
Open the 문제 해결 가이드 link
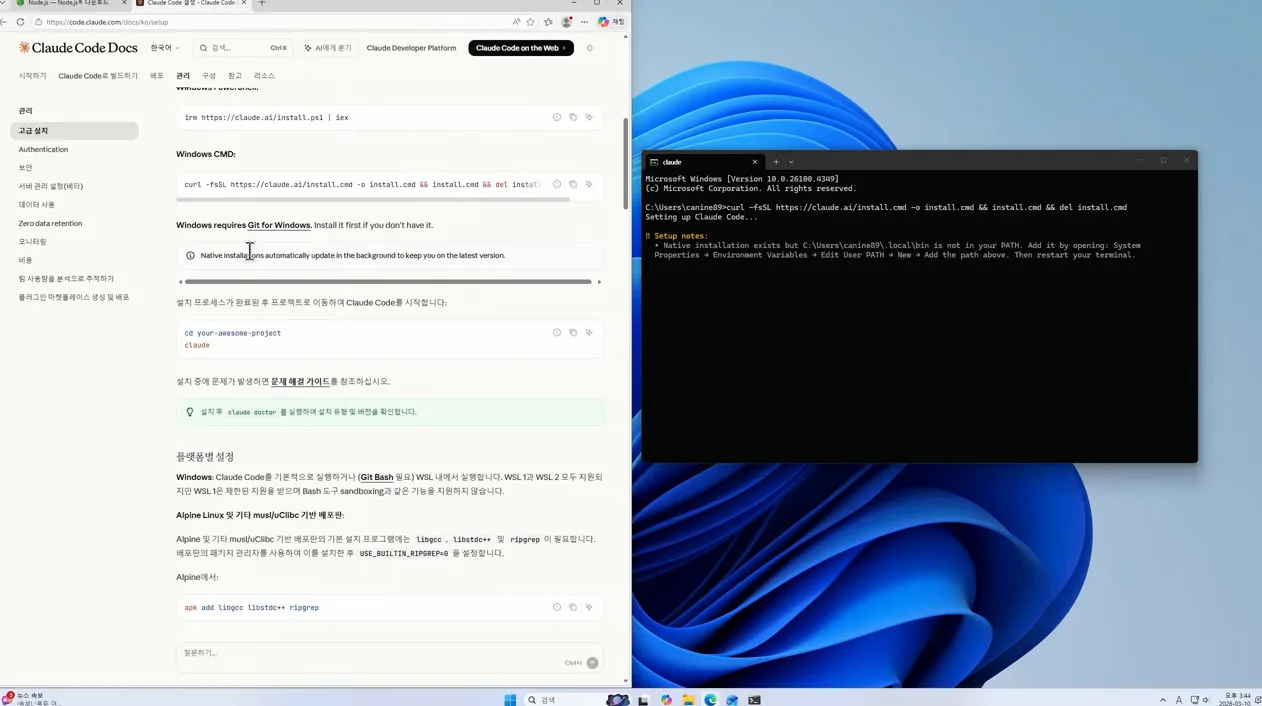pos(300,381)
